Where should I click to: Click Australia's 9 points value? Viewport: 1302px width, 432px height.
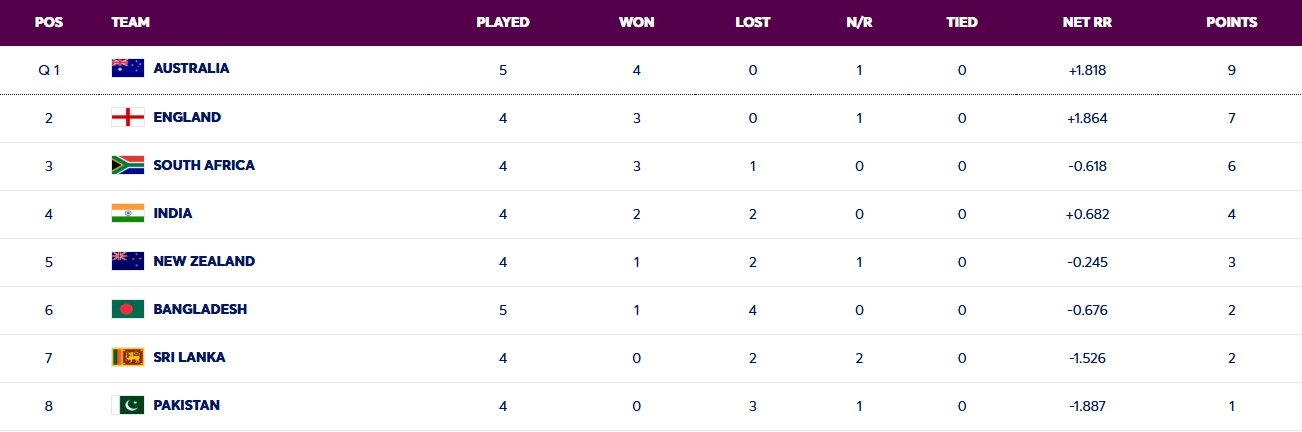click(x=1232, y=70)
